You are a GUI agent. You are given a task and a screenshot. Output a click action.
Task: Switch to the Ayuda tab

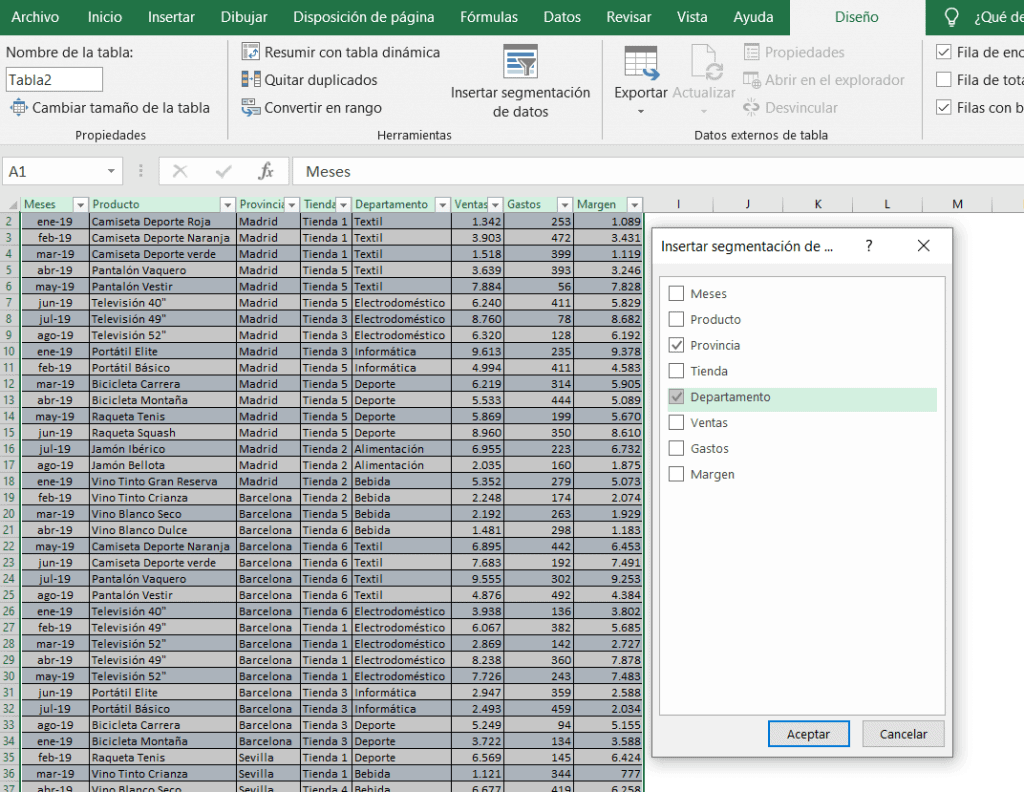pos(753,17)
